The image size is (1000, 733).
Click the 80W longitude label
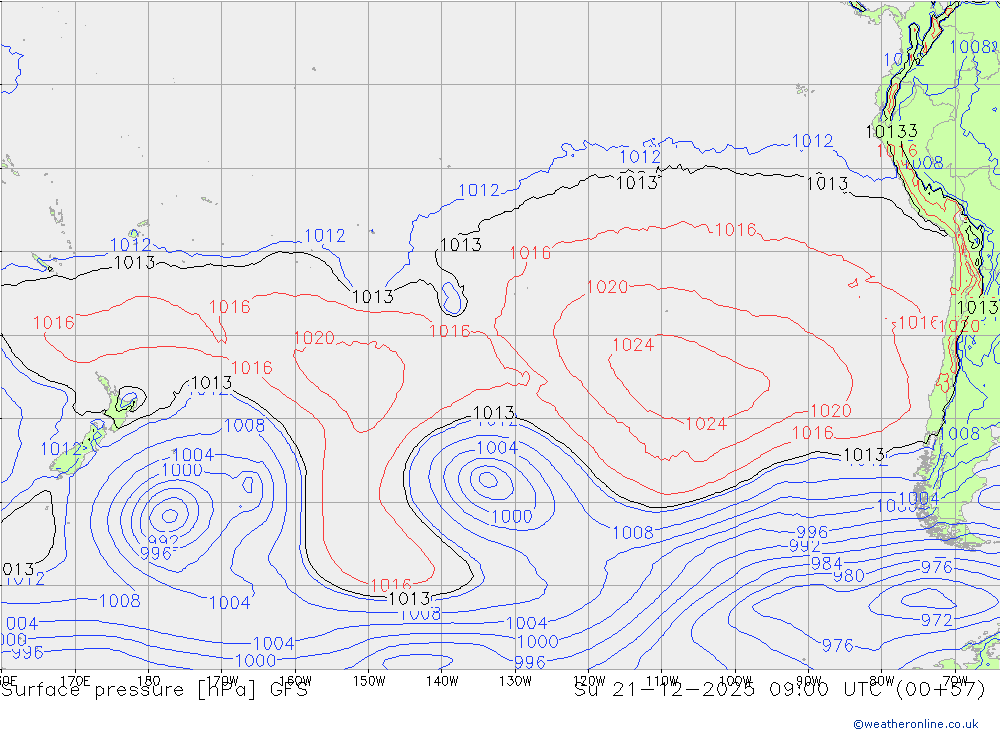click(882, 681)
